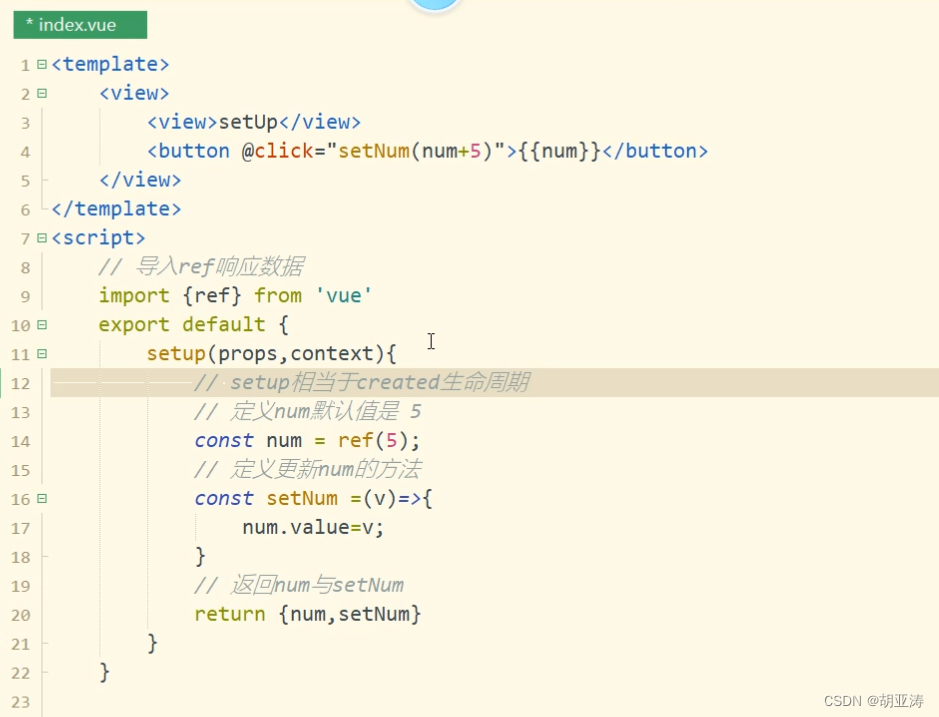Viewport: 939px width, 717px height.
Task: Click the opening <template> tag on line 1
Action: [x=110, y=64]
